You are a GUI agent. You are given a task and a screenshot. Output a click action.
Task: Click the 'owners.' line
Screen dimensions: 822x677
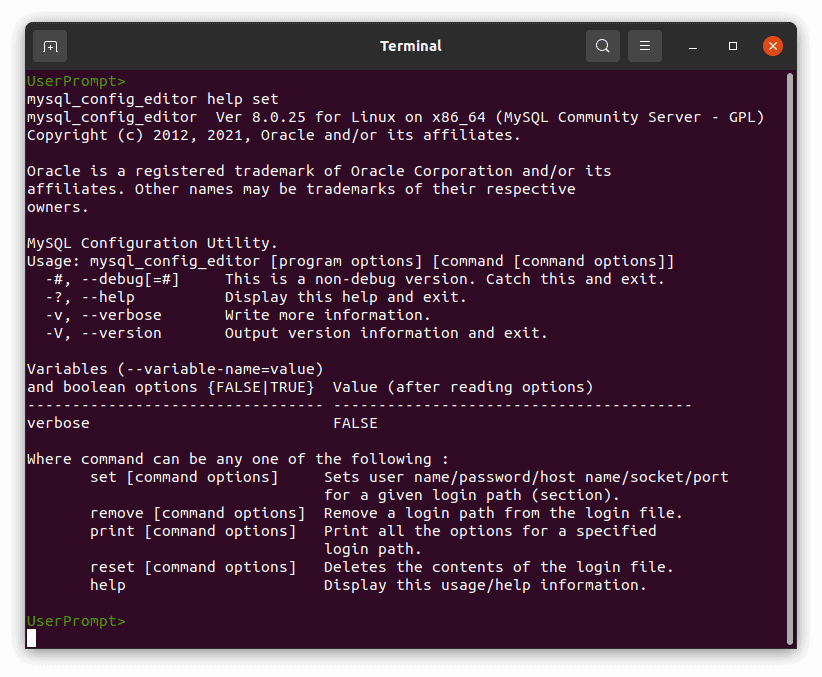point(58,207)
